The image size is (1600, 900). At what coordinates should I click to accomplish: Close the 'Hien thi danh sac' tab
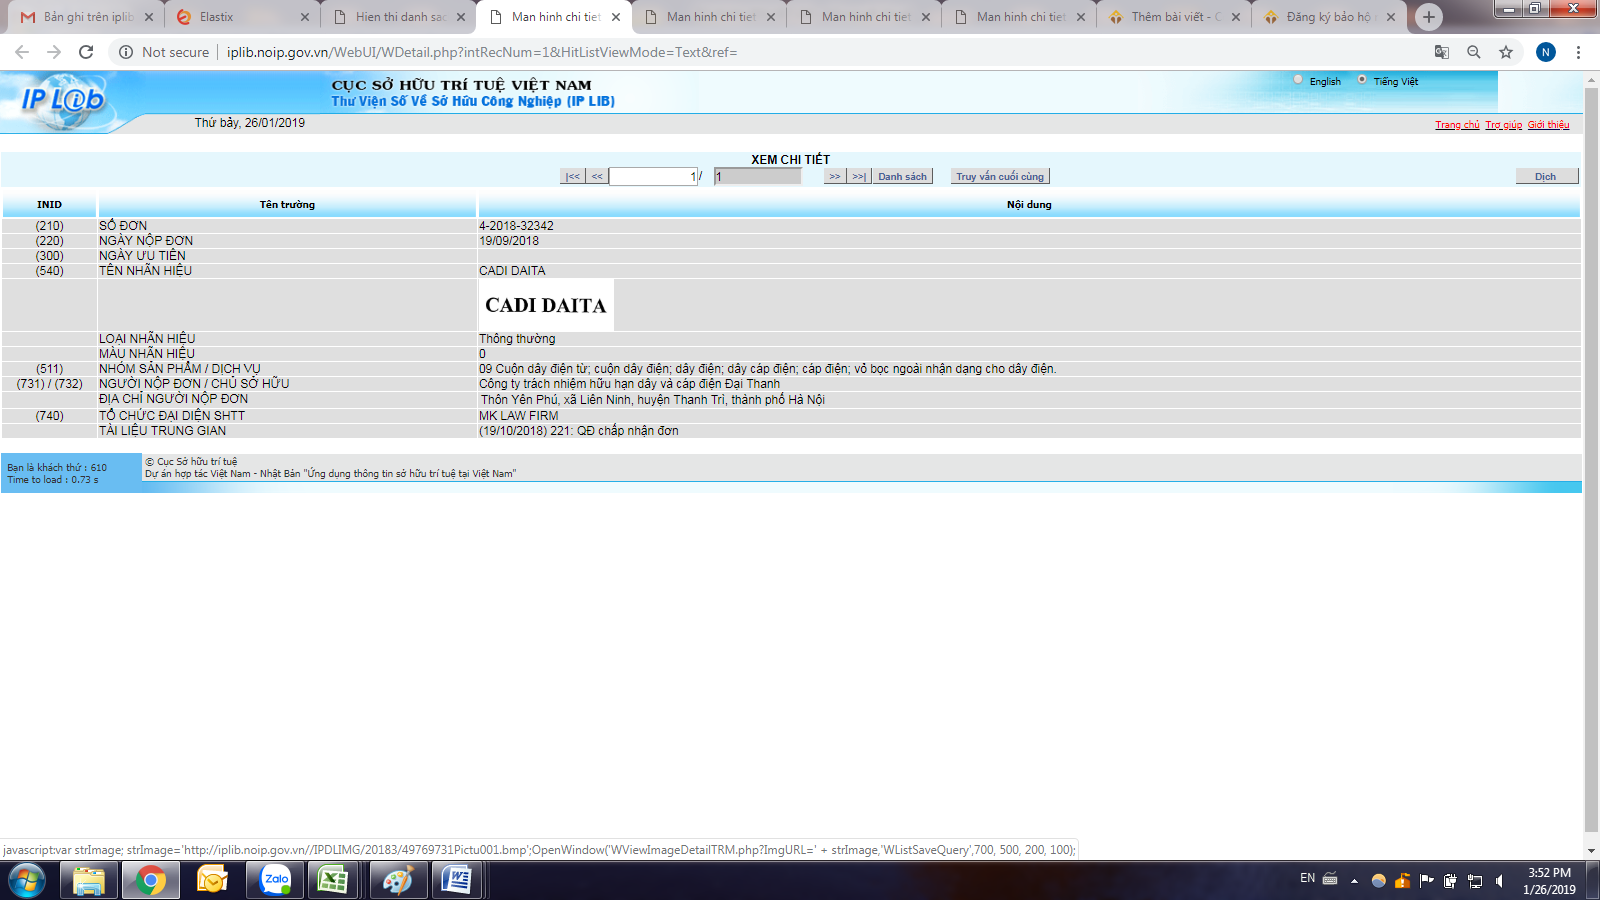tap(461, 17)
